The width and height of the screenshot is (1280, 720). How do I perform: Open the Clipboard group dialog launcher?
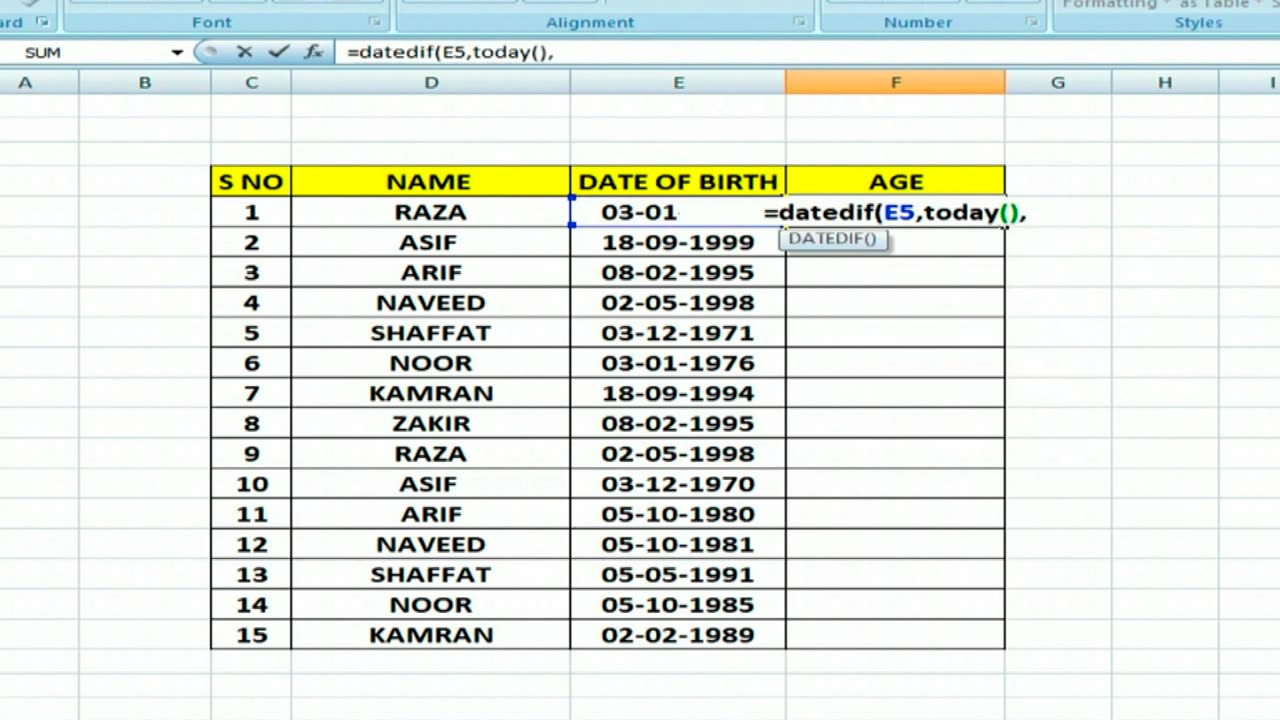(41, 21)
